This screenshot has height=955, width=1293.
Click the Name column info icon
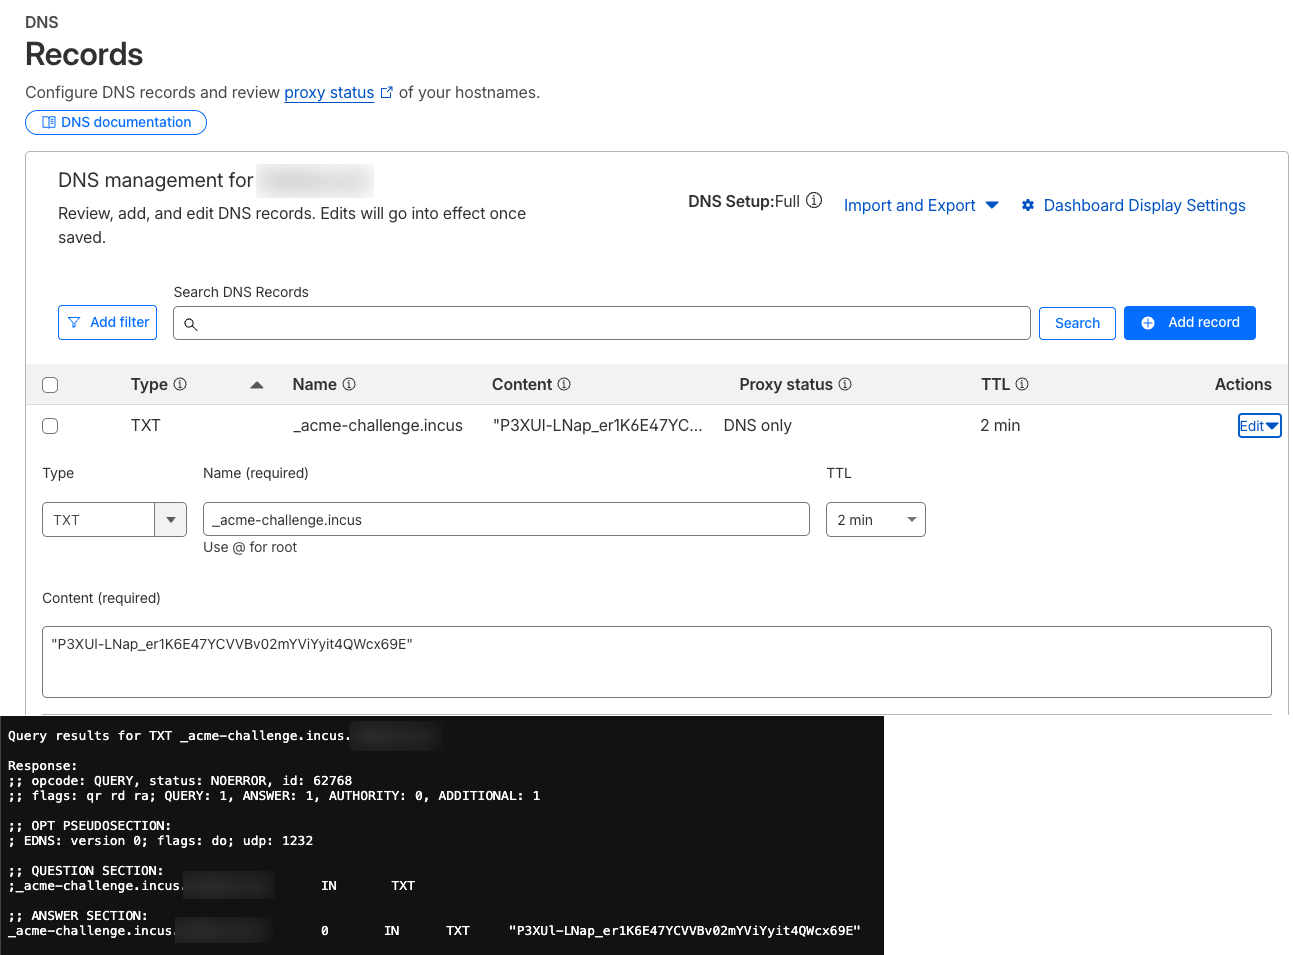click(349, 384)
